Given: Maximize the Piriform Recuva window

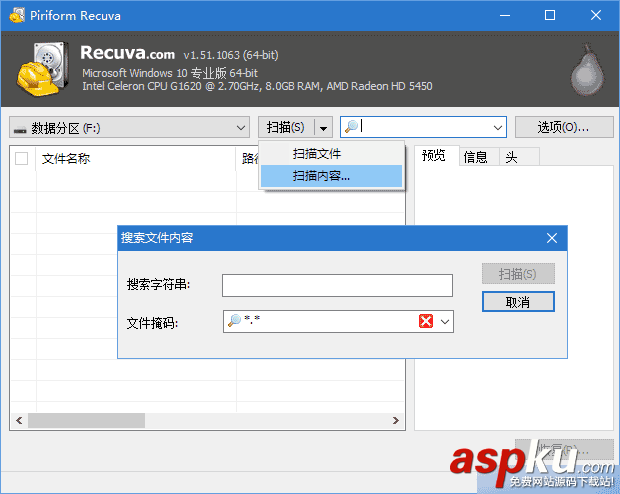Looking at the screenshot, I should tap(550, 15).
